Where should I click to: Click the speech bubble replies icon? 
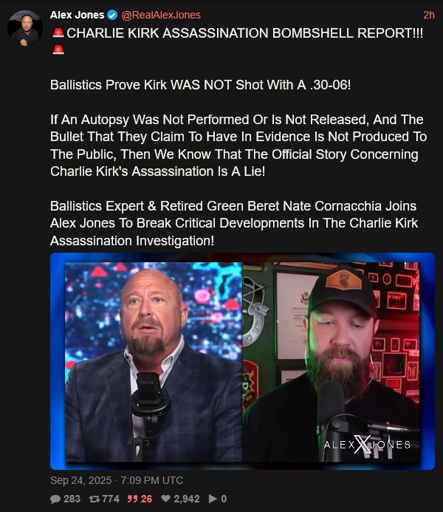pos(55,499)
